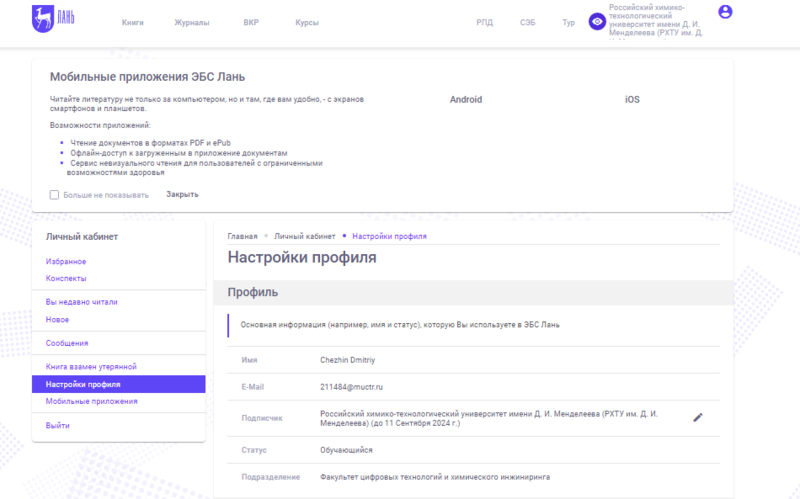Open the Журналы menu
This screenshot has width=800, height=499.
pyautogui.click(x=192, y=22)
